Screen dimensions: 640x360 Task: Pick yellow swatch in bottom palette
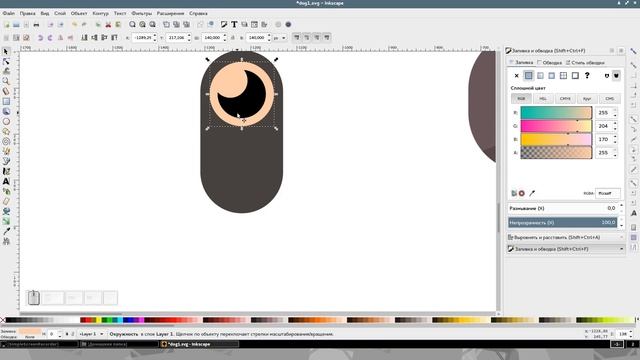click(99, 320)
